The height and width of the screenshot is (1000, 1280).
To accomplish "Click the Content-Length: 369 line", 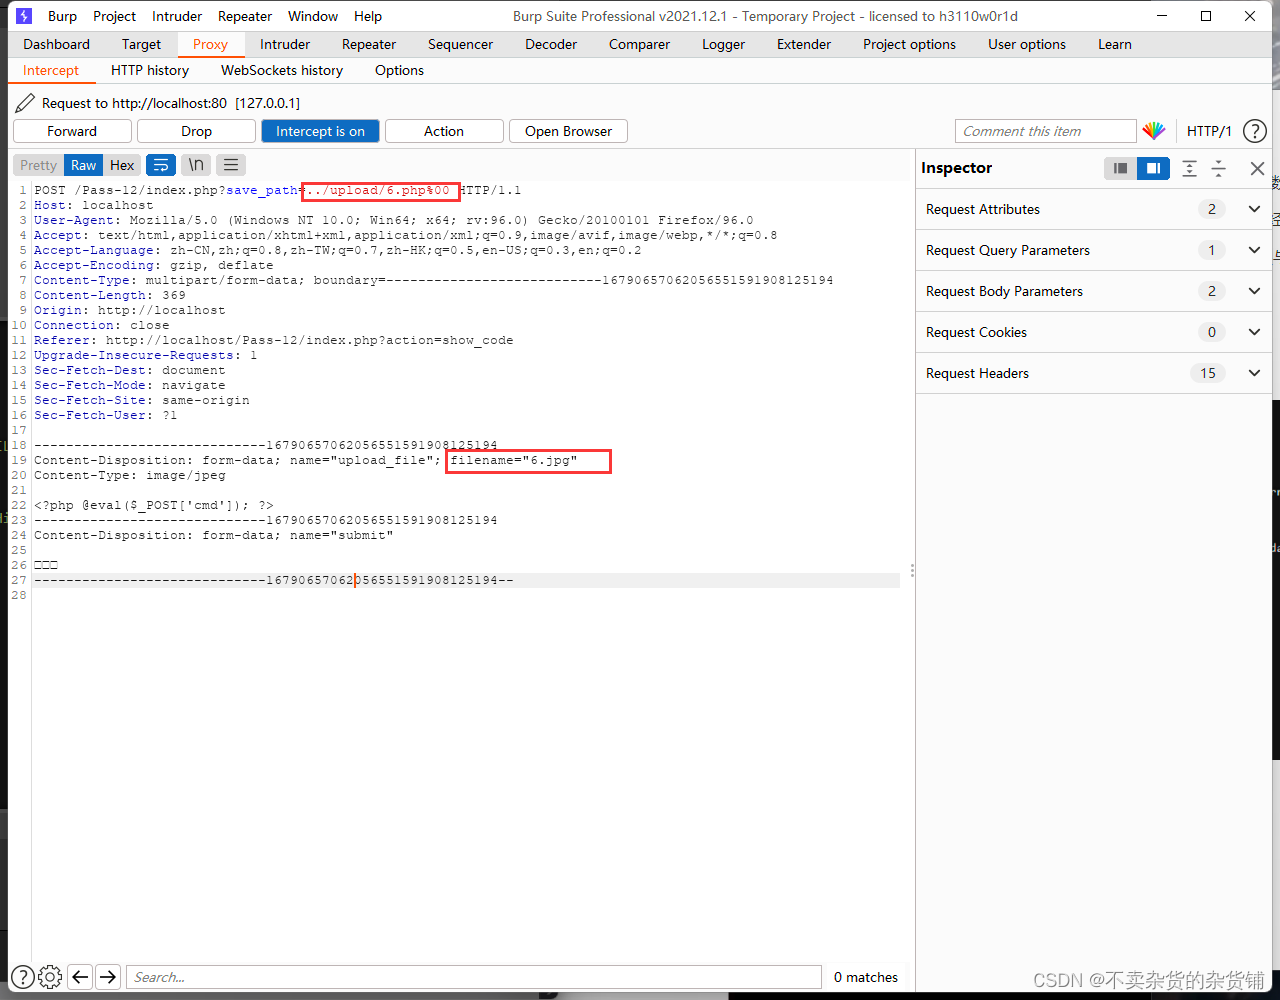I will (110, 295).
